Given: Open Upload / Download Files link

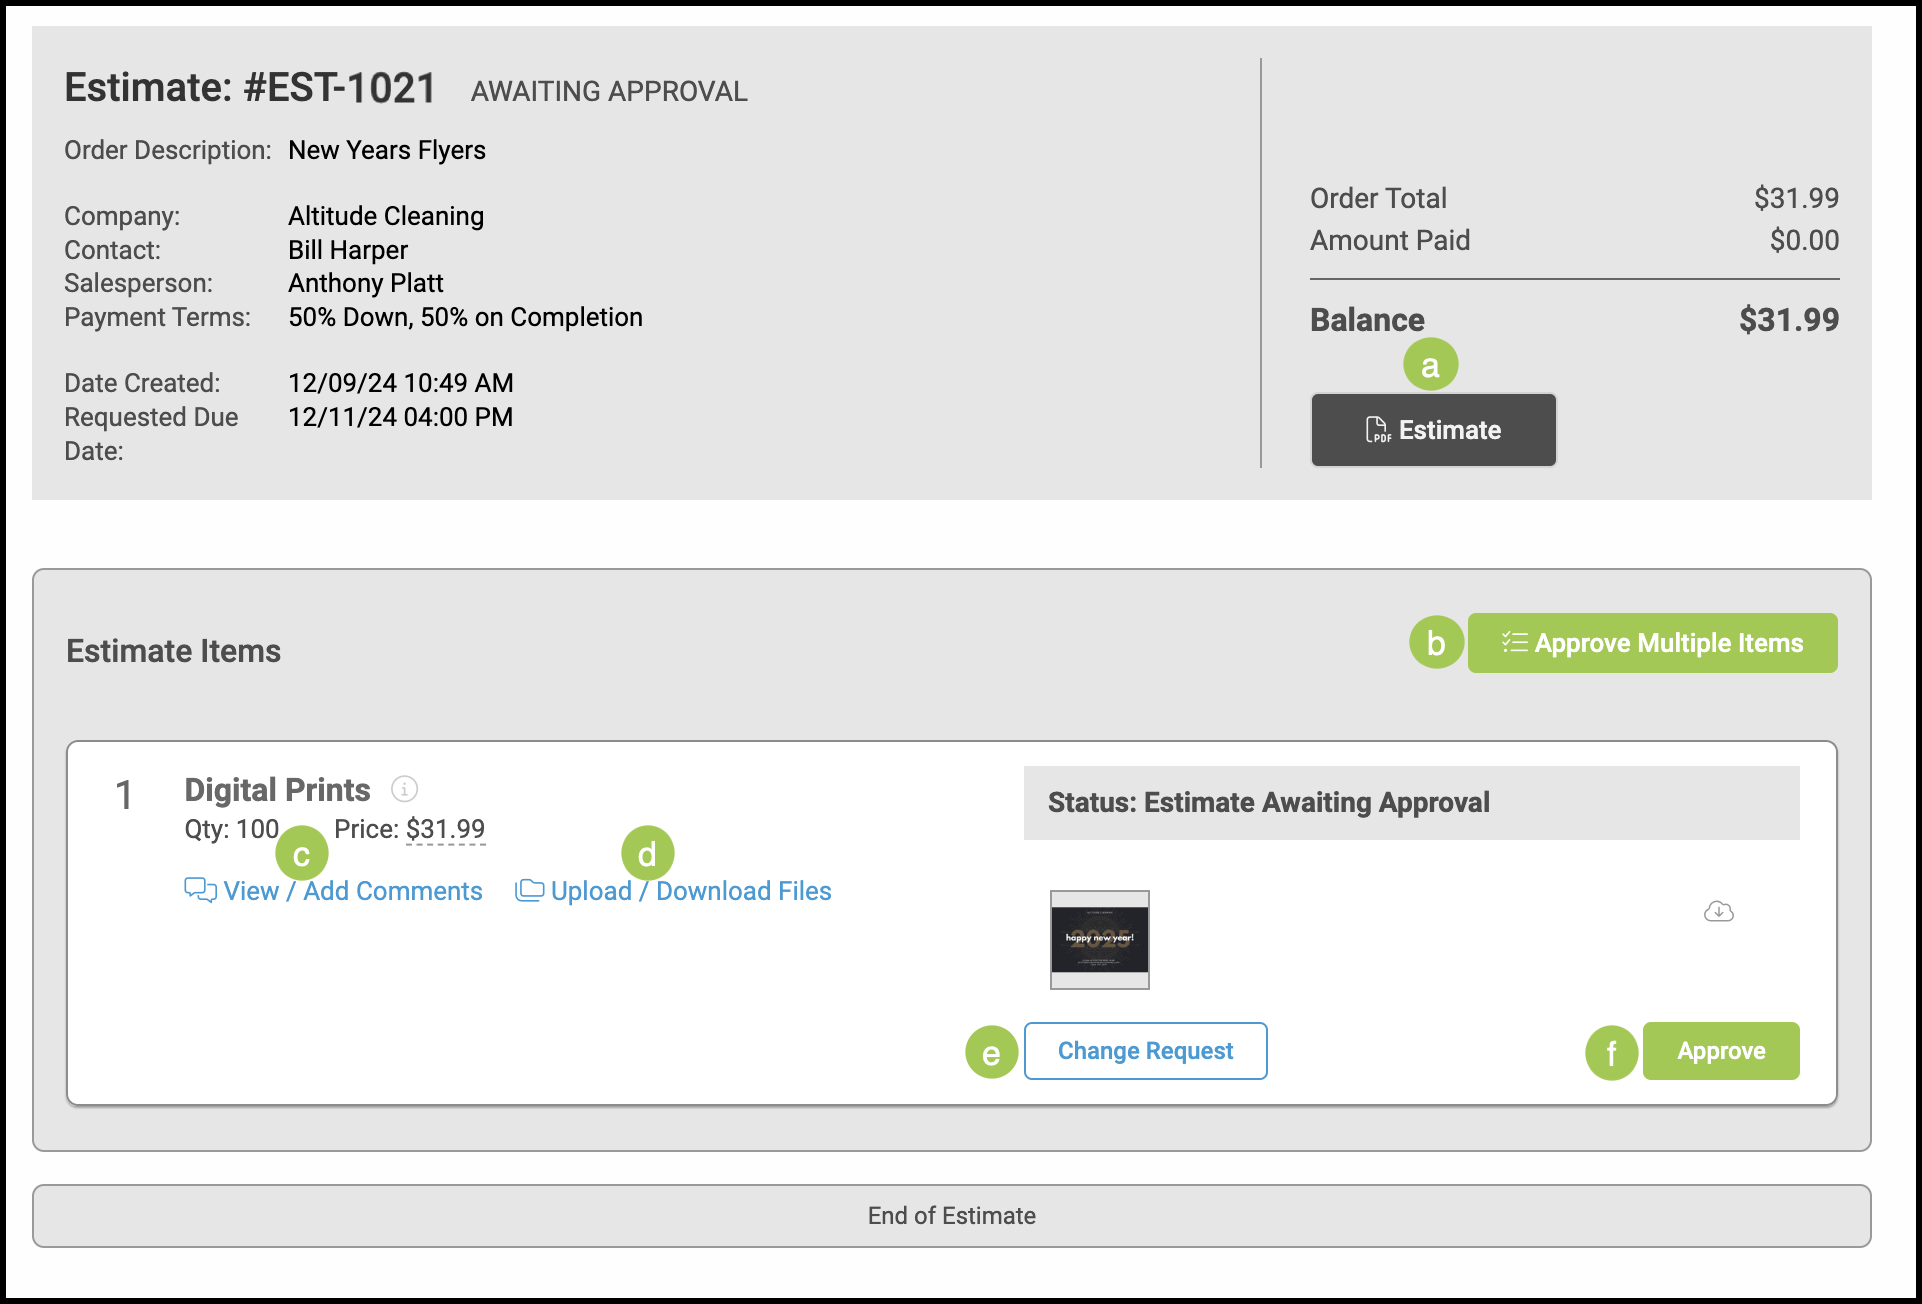Looking at the screenshot, I should pos(691,891).
